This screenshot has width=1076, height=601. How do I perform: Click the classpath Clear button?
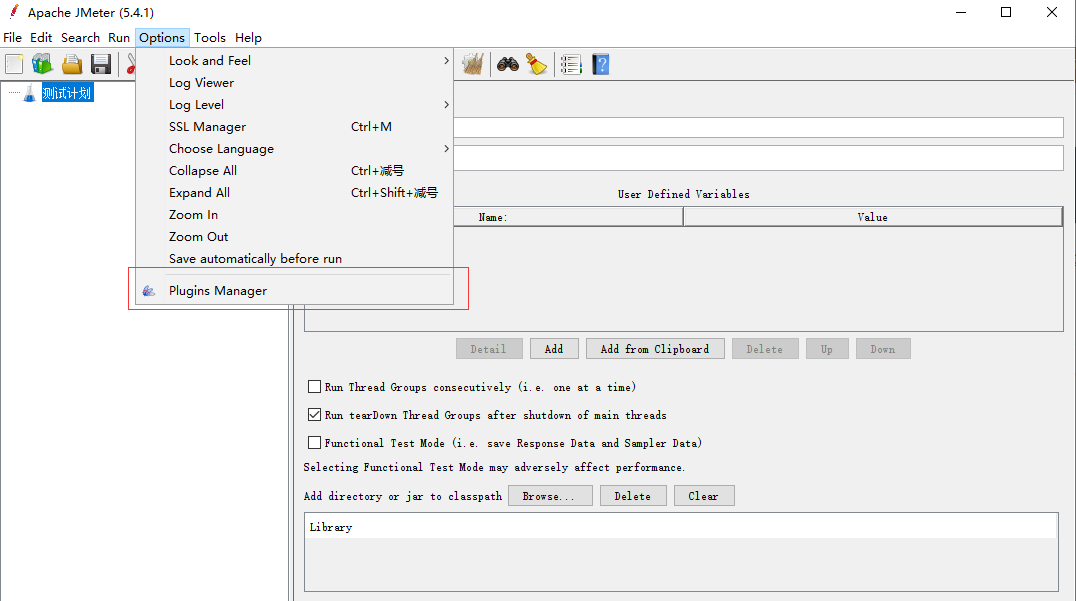[x=704, y=495]
